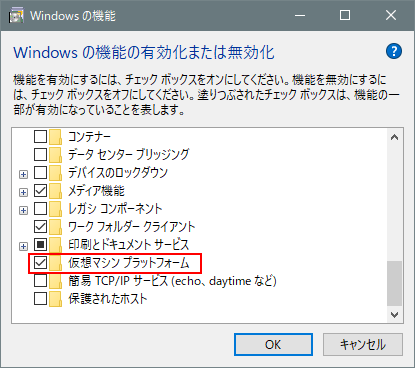Click the folder icon beside コンテナー
415x368 pixels.
[56, 136]
